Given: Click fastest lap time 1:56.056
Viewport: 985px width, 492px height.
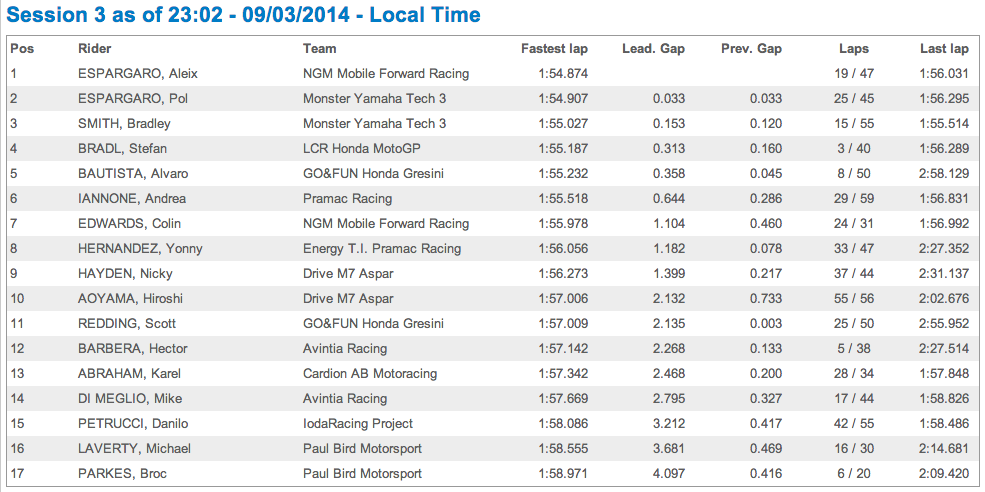Looking at the screenshot, I should pos(563,249).
